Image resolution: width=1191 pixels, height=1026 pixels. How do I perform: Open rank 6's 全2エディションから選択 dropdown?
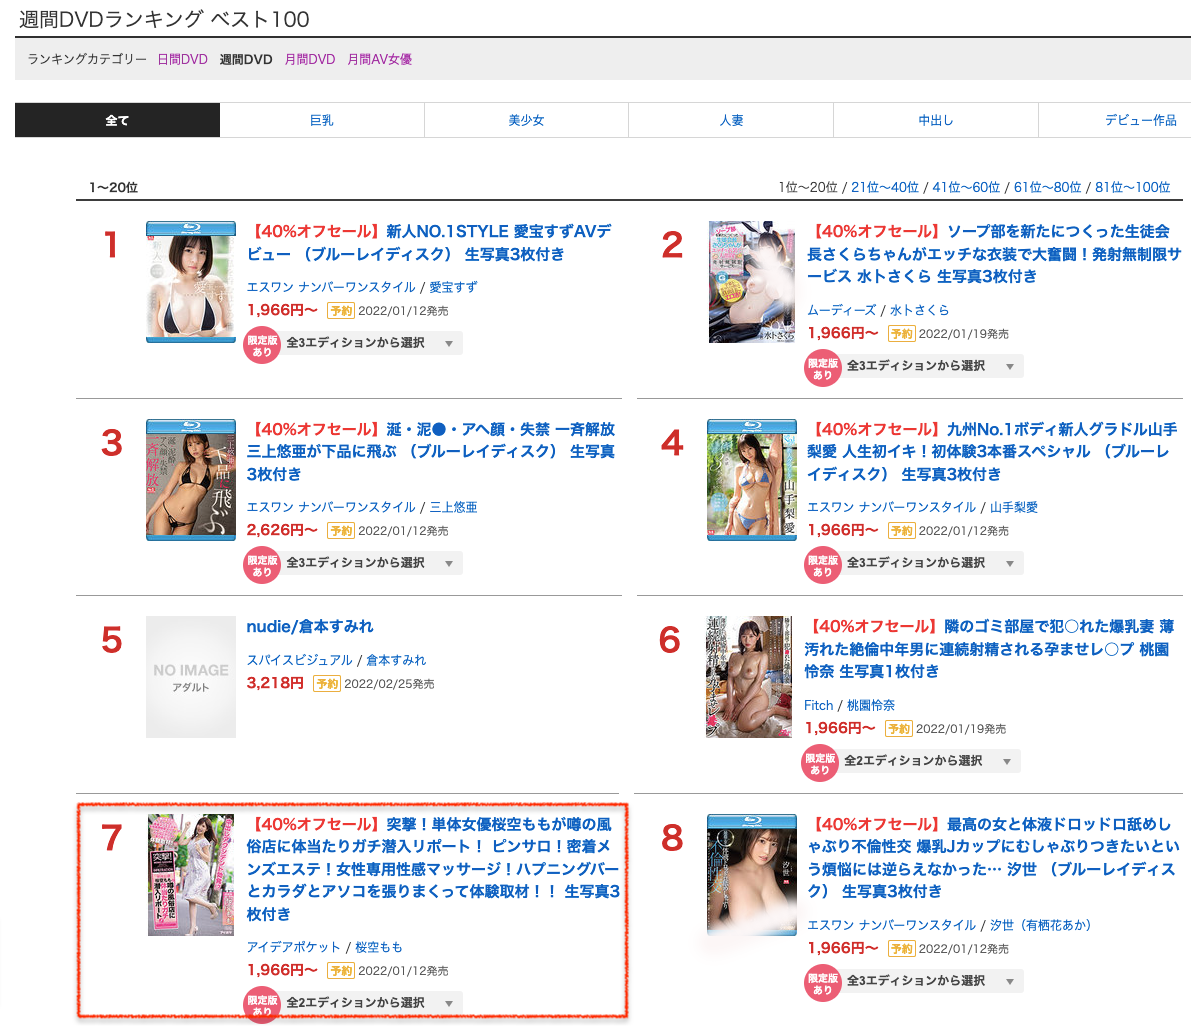click(929, 761)
